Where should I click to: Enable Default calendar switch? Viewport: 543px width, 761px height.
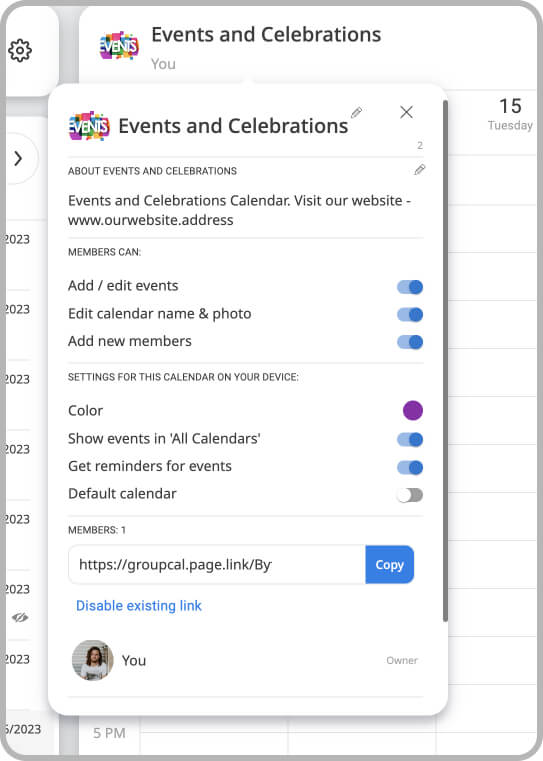click(410, 495)
